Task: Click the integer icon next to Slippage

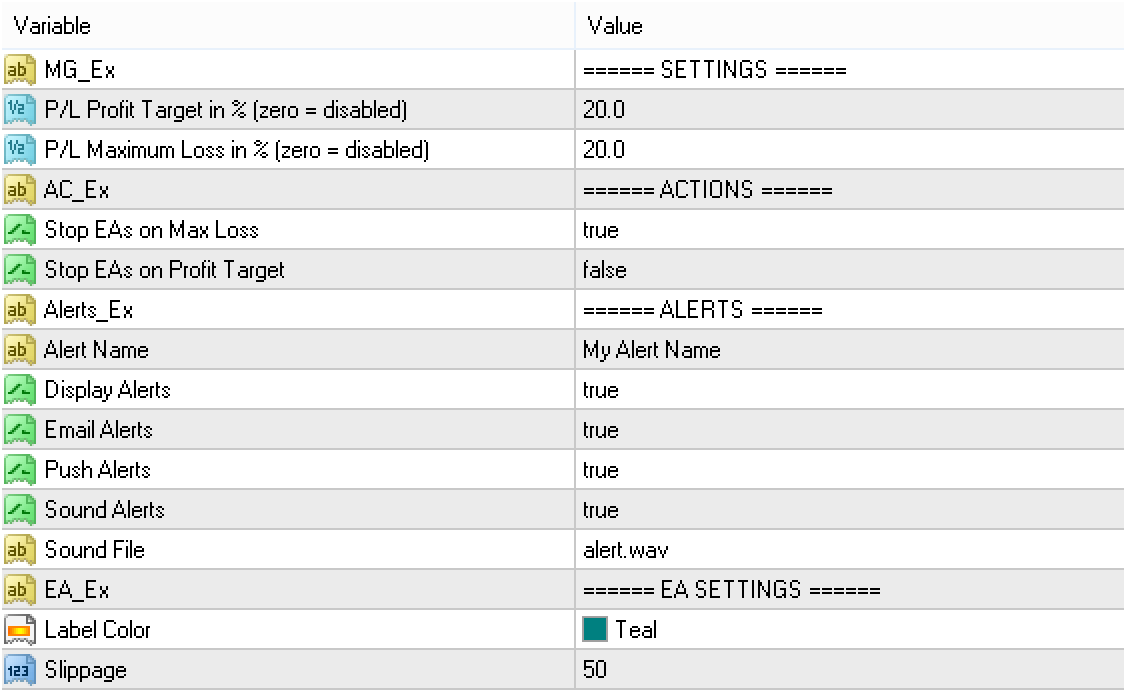Action: [19, 670]
